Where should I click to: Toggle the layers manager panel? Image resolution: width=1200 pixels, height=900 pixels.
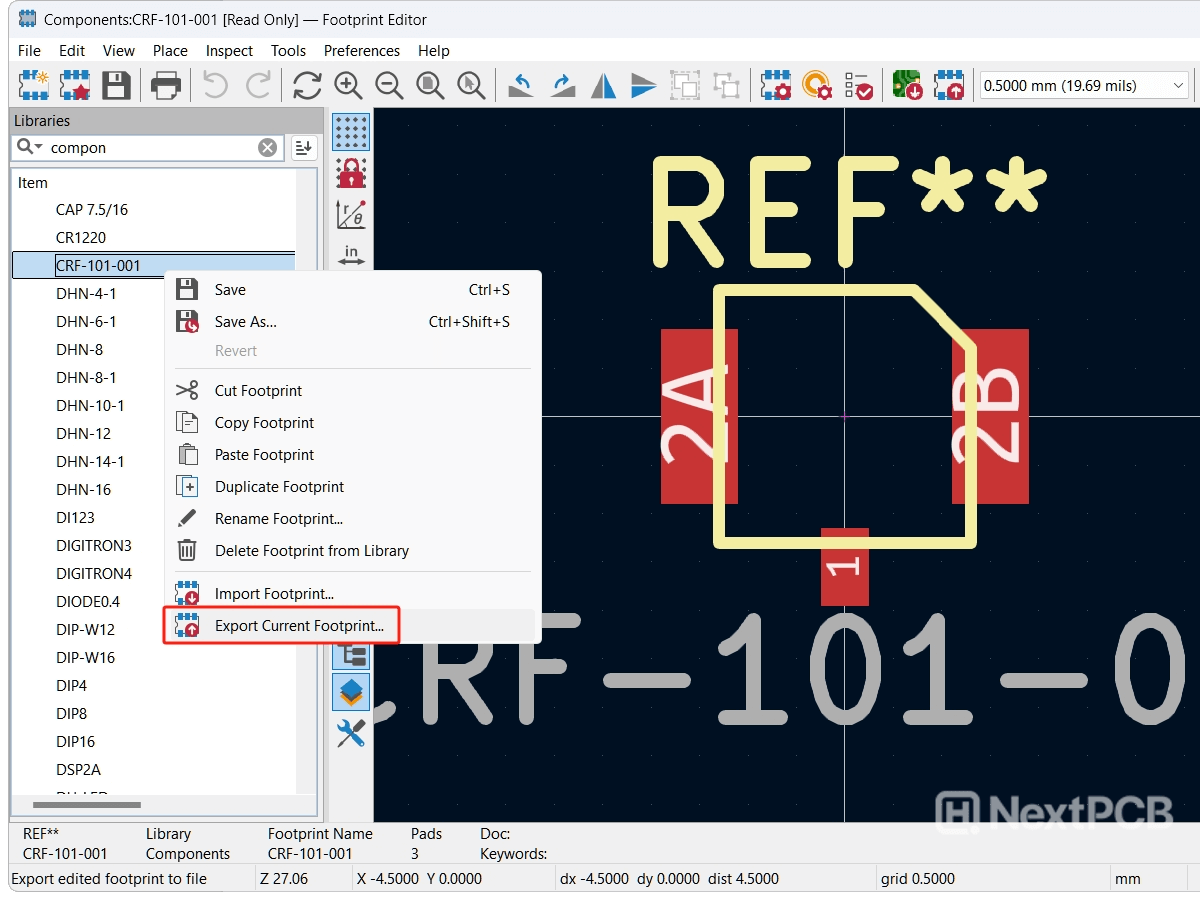coord(351,691)
